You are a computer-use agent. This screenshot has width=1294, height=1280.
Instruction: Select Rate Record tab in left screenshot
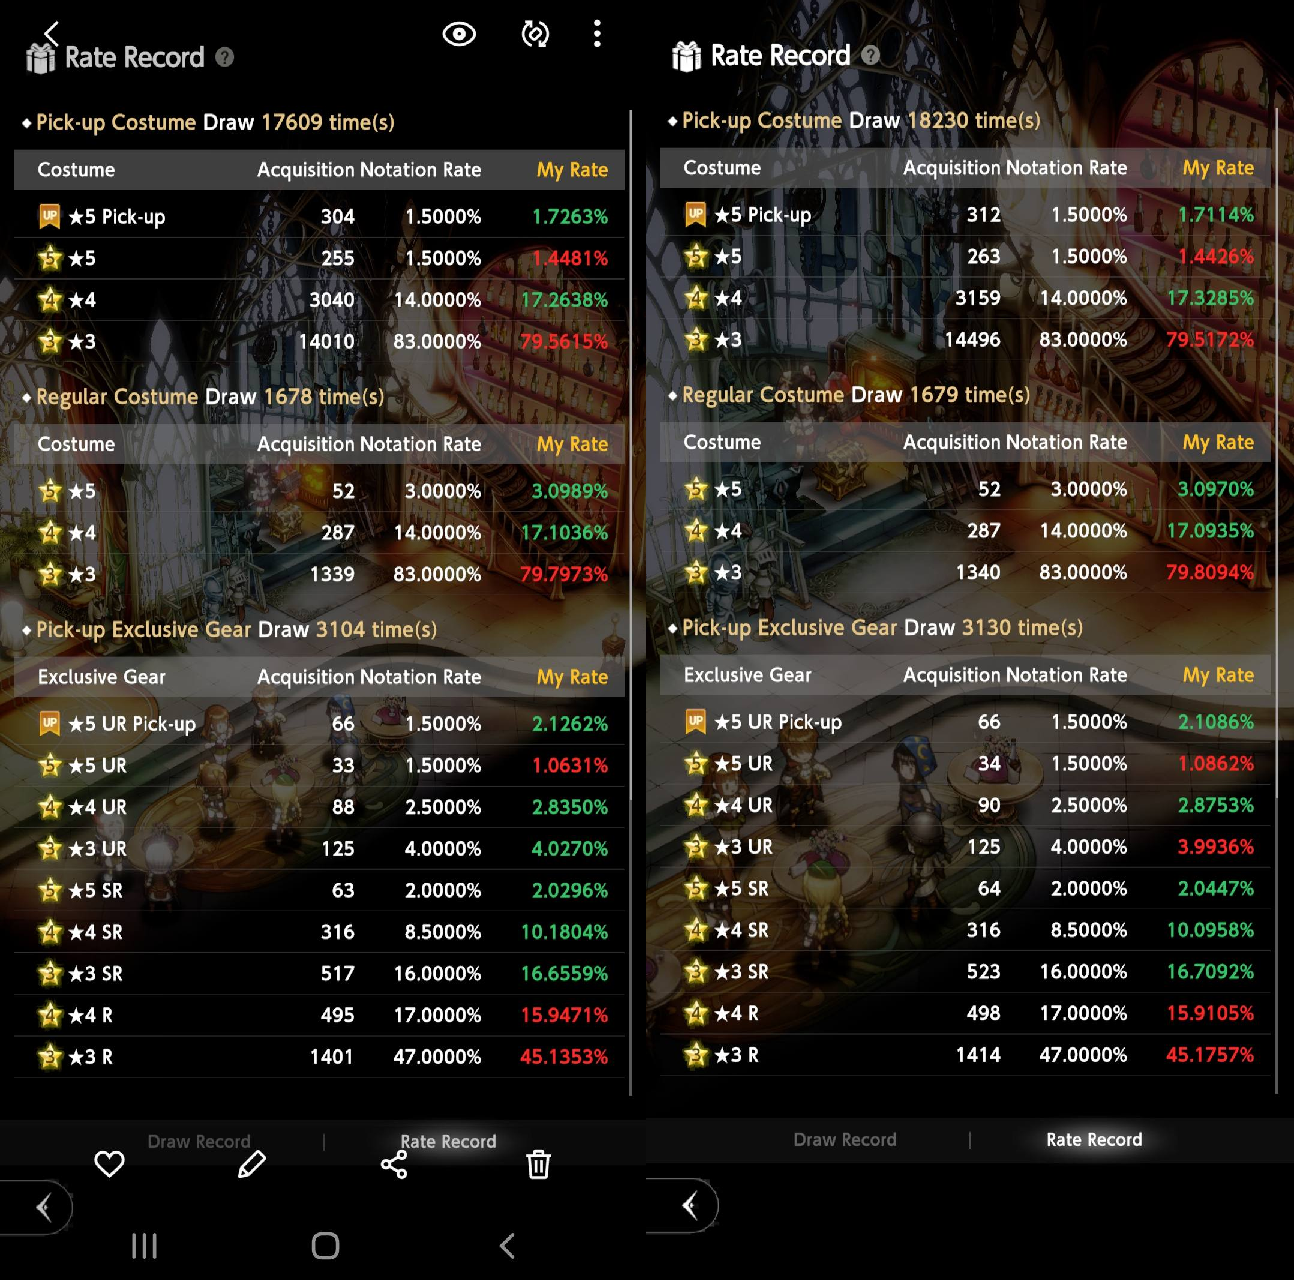click(448, 1141)
